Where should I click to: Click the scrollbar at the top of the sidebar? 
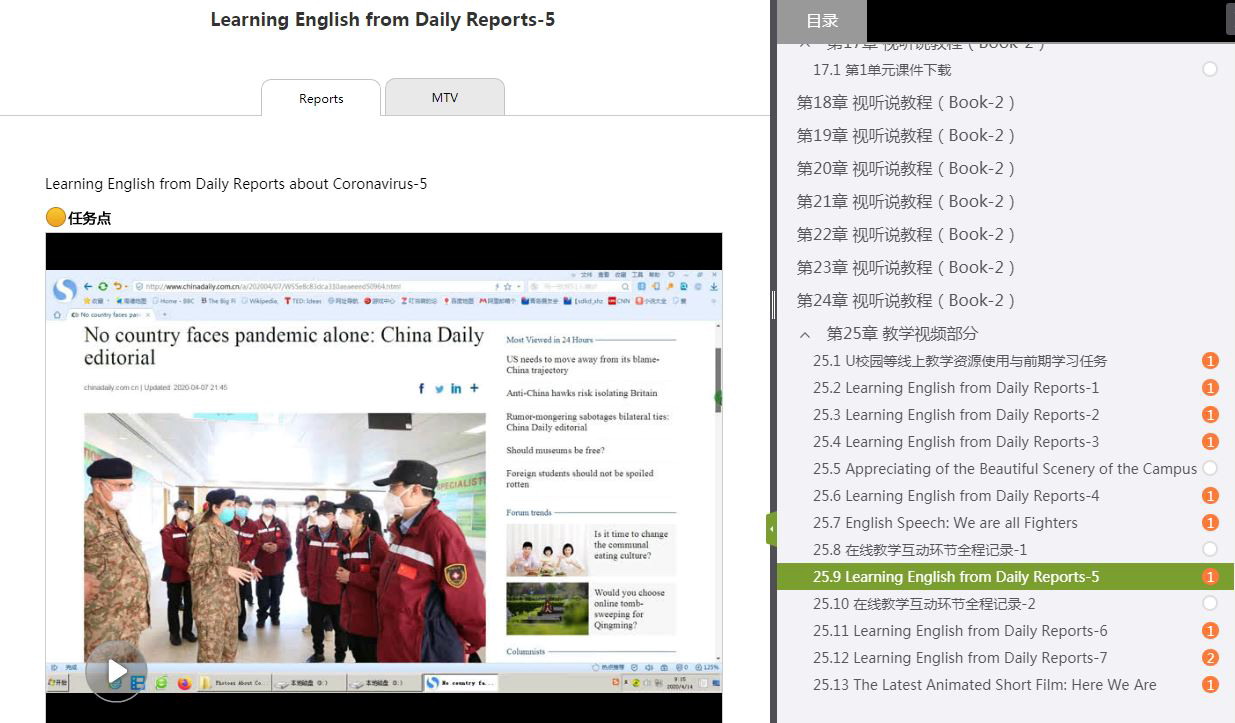click(1229, 20)
